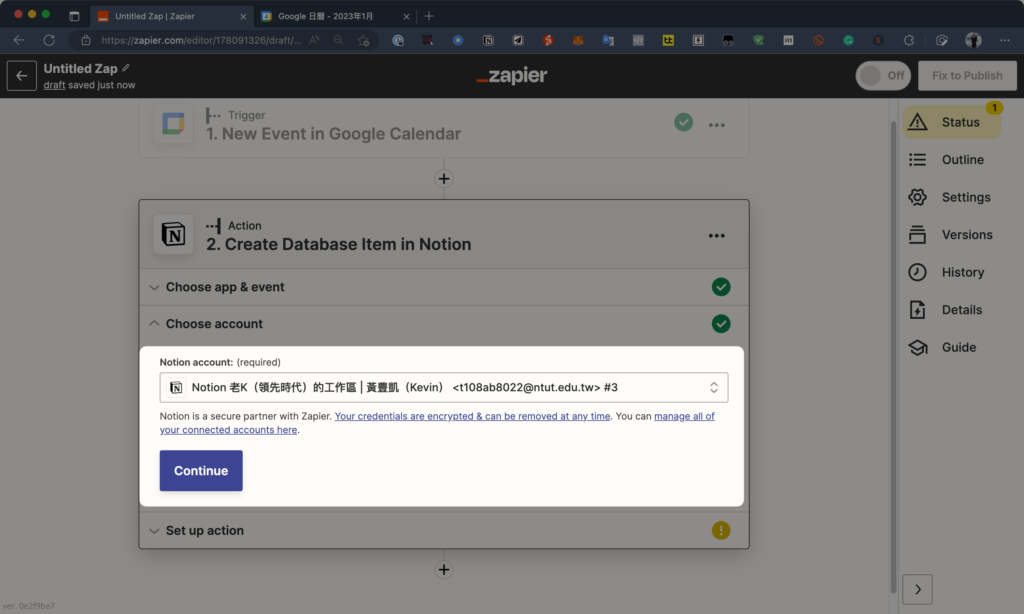Open the browser extensions puzzle icon
Viewport: 1024px width, 614px height.
[x=908, y=40]
